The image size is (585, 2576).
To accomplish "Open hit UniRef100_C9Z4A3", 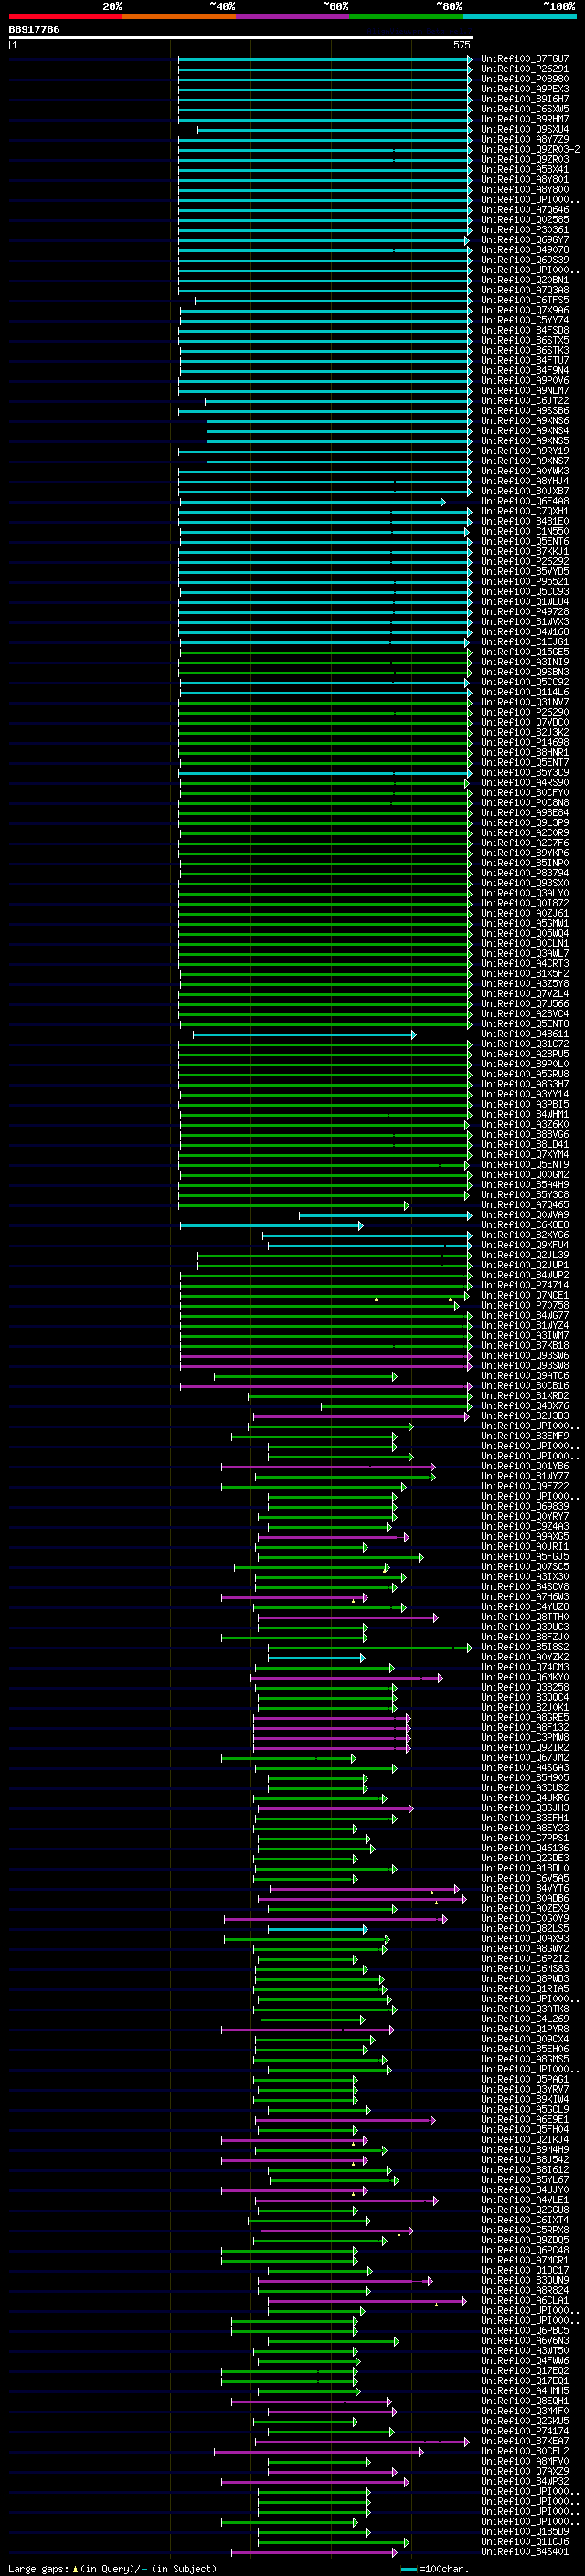I will click(524, 1526).
